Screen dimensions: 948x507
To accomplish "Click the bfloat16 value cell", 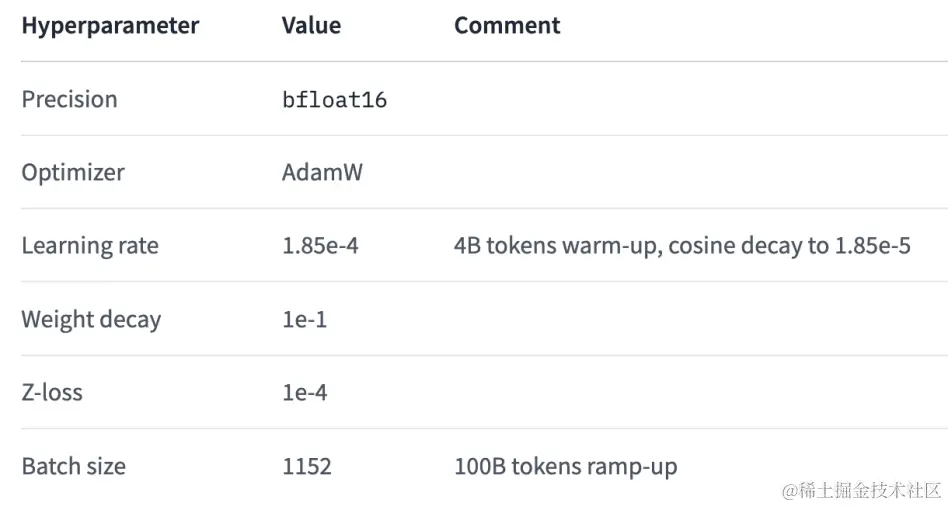I will [334, 99].
